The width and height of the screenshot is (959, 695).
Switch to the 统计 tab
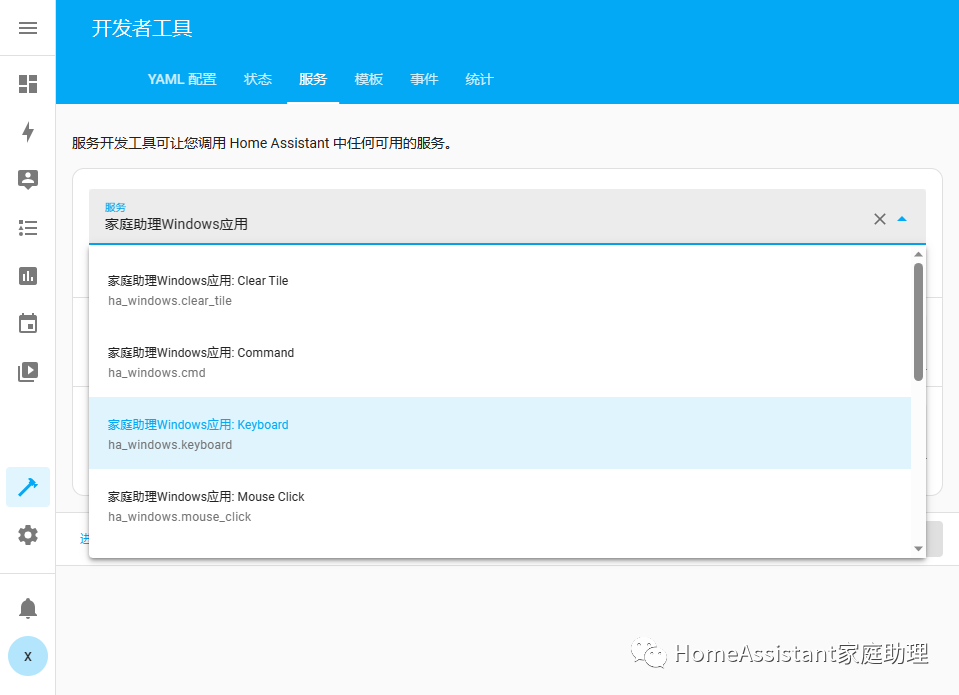pyautogui.click(x=479, y=80)
